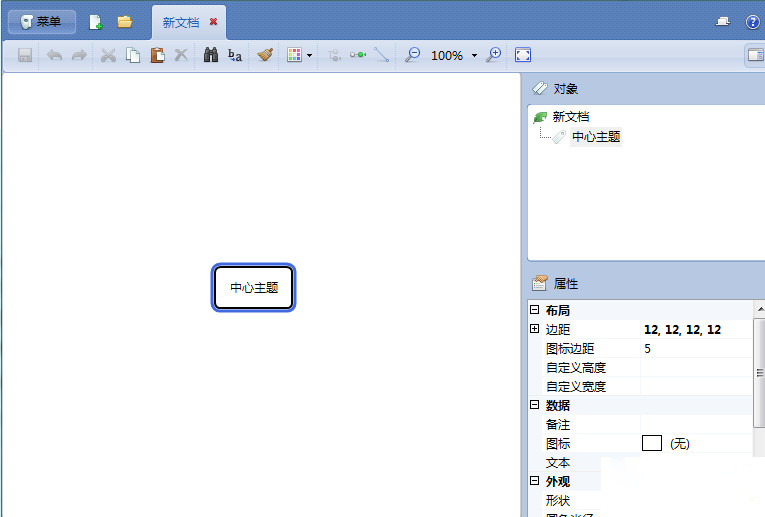Click the properties panel scrollbar thumb

click(760, 373)
